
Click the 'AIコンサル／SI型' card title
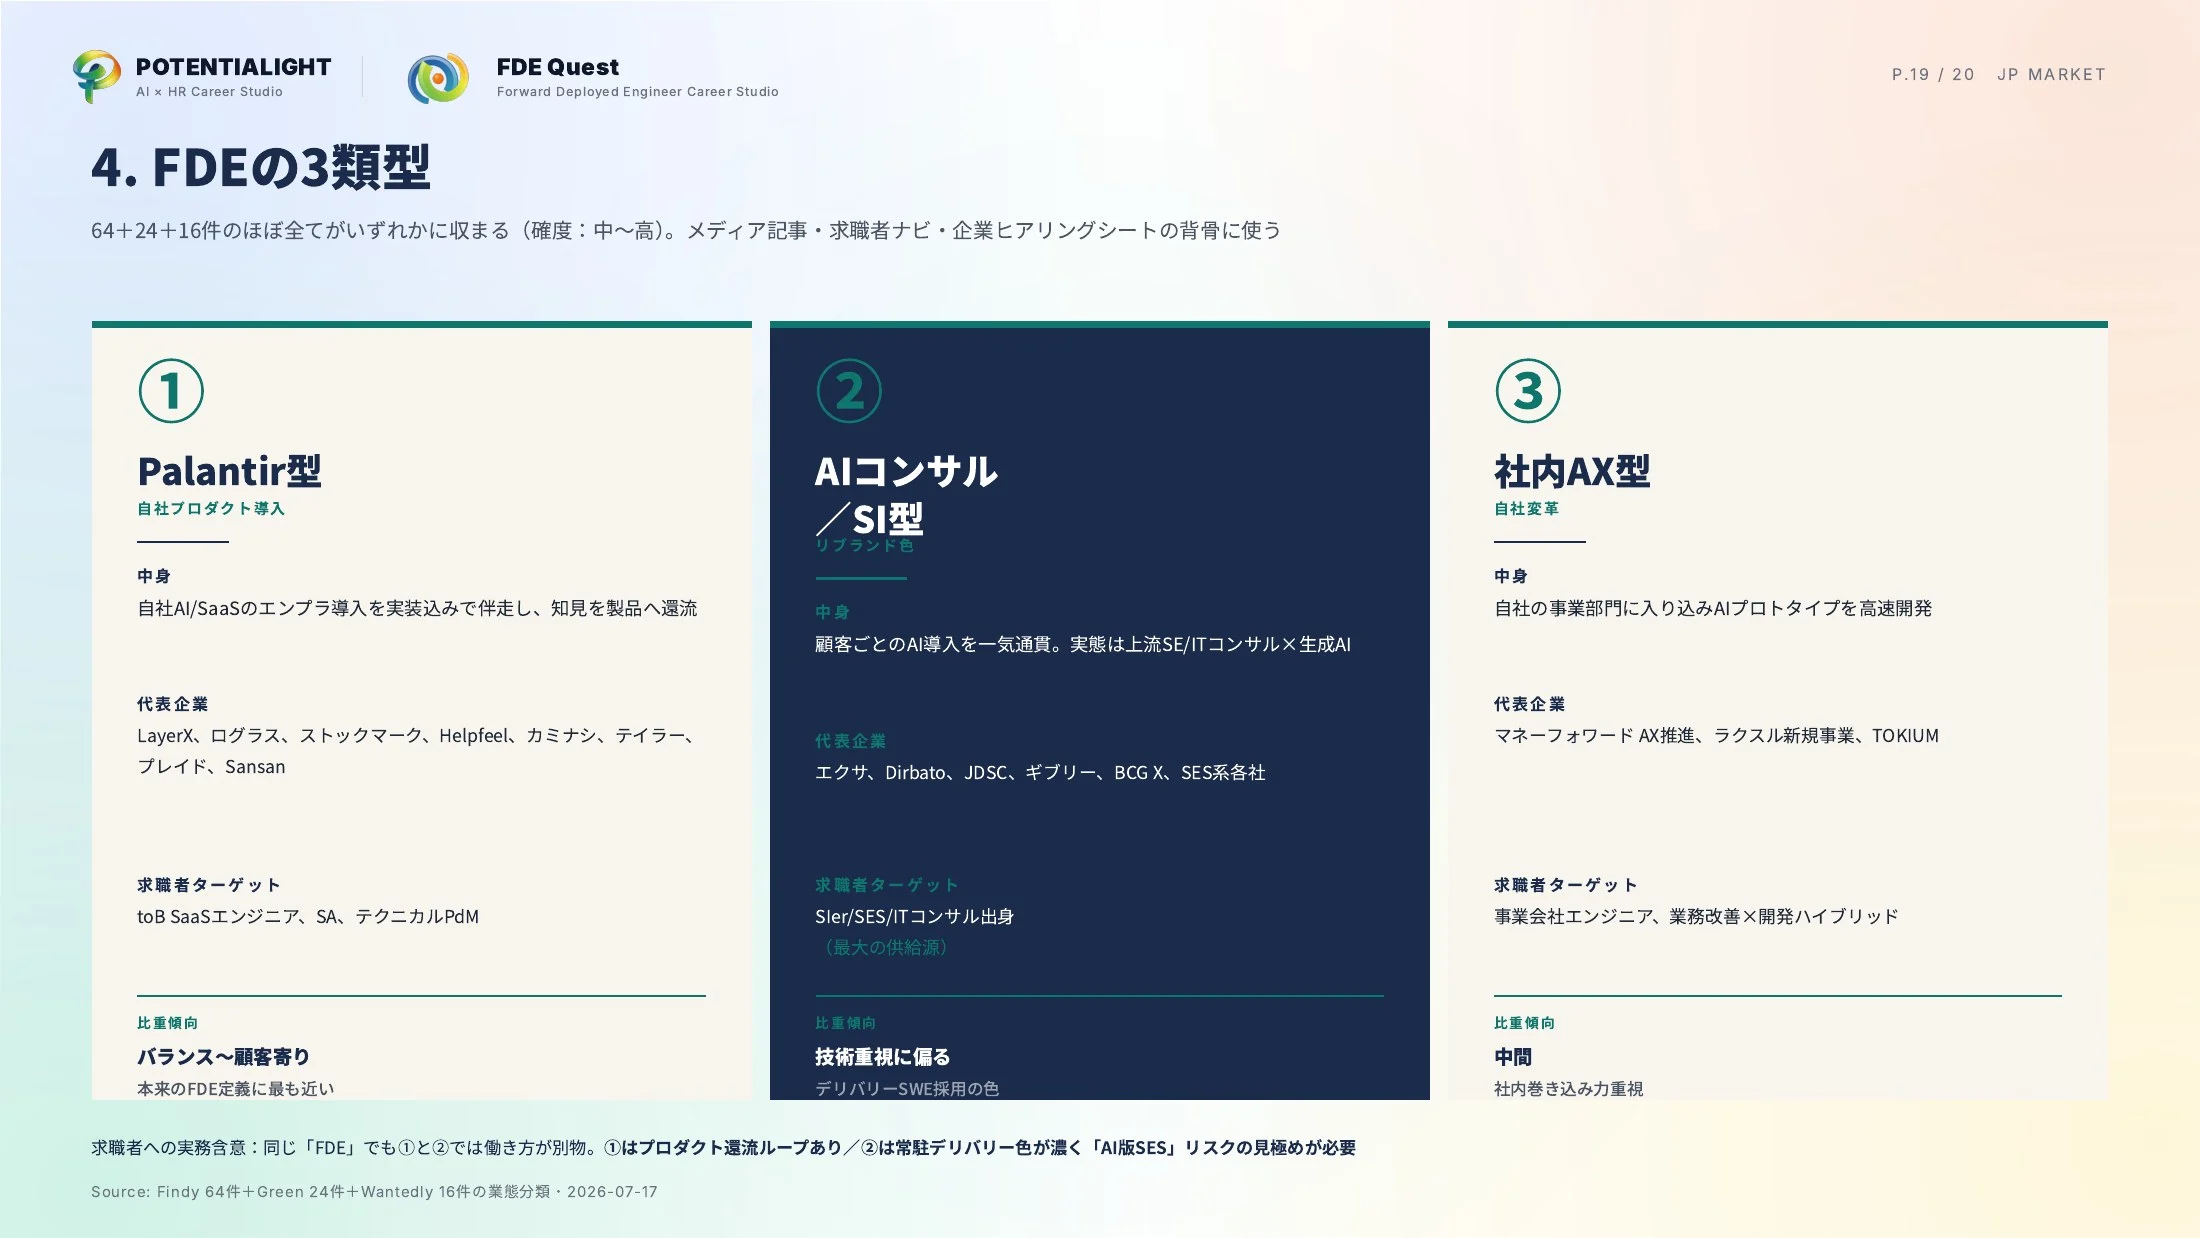coord(906,495)
